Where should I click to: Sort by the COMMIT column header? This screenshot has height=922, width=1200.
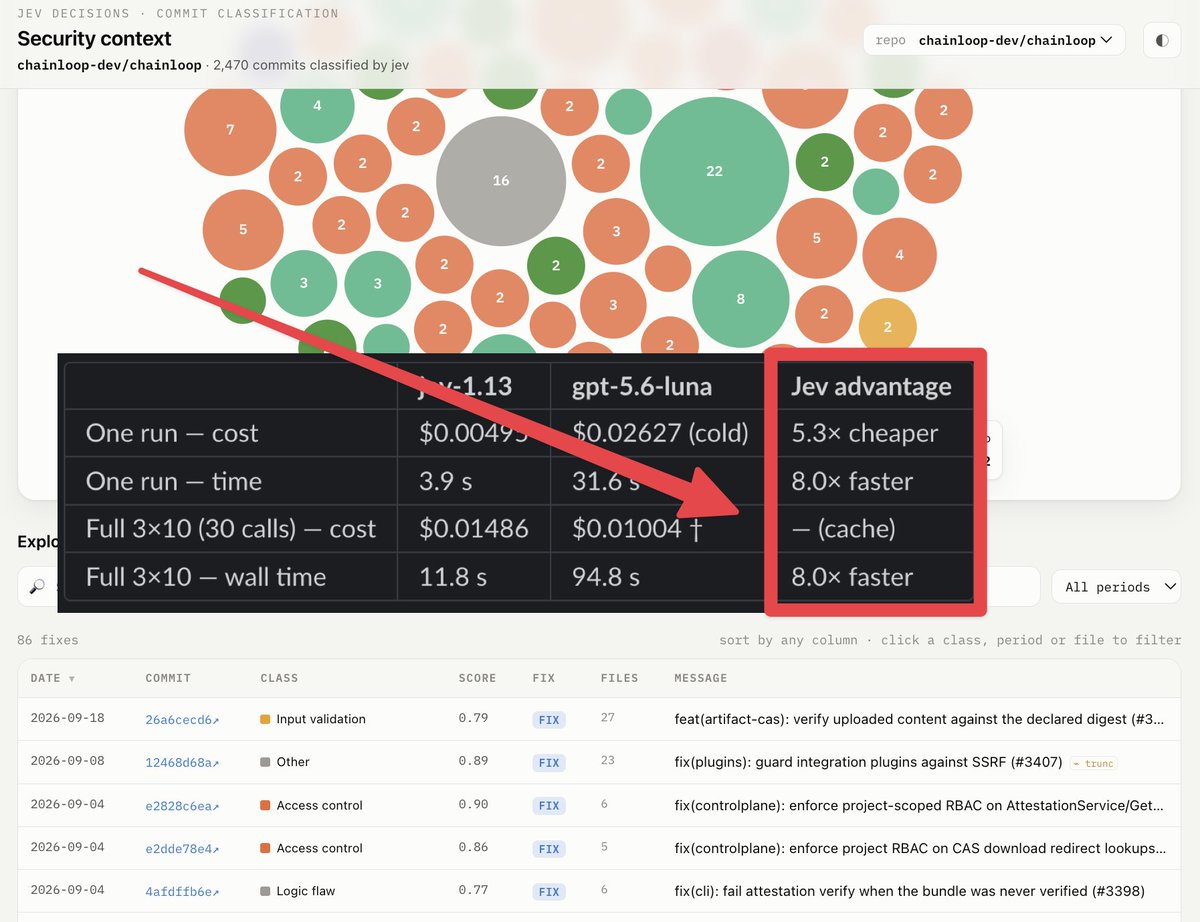pos(168,678)
